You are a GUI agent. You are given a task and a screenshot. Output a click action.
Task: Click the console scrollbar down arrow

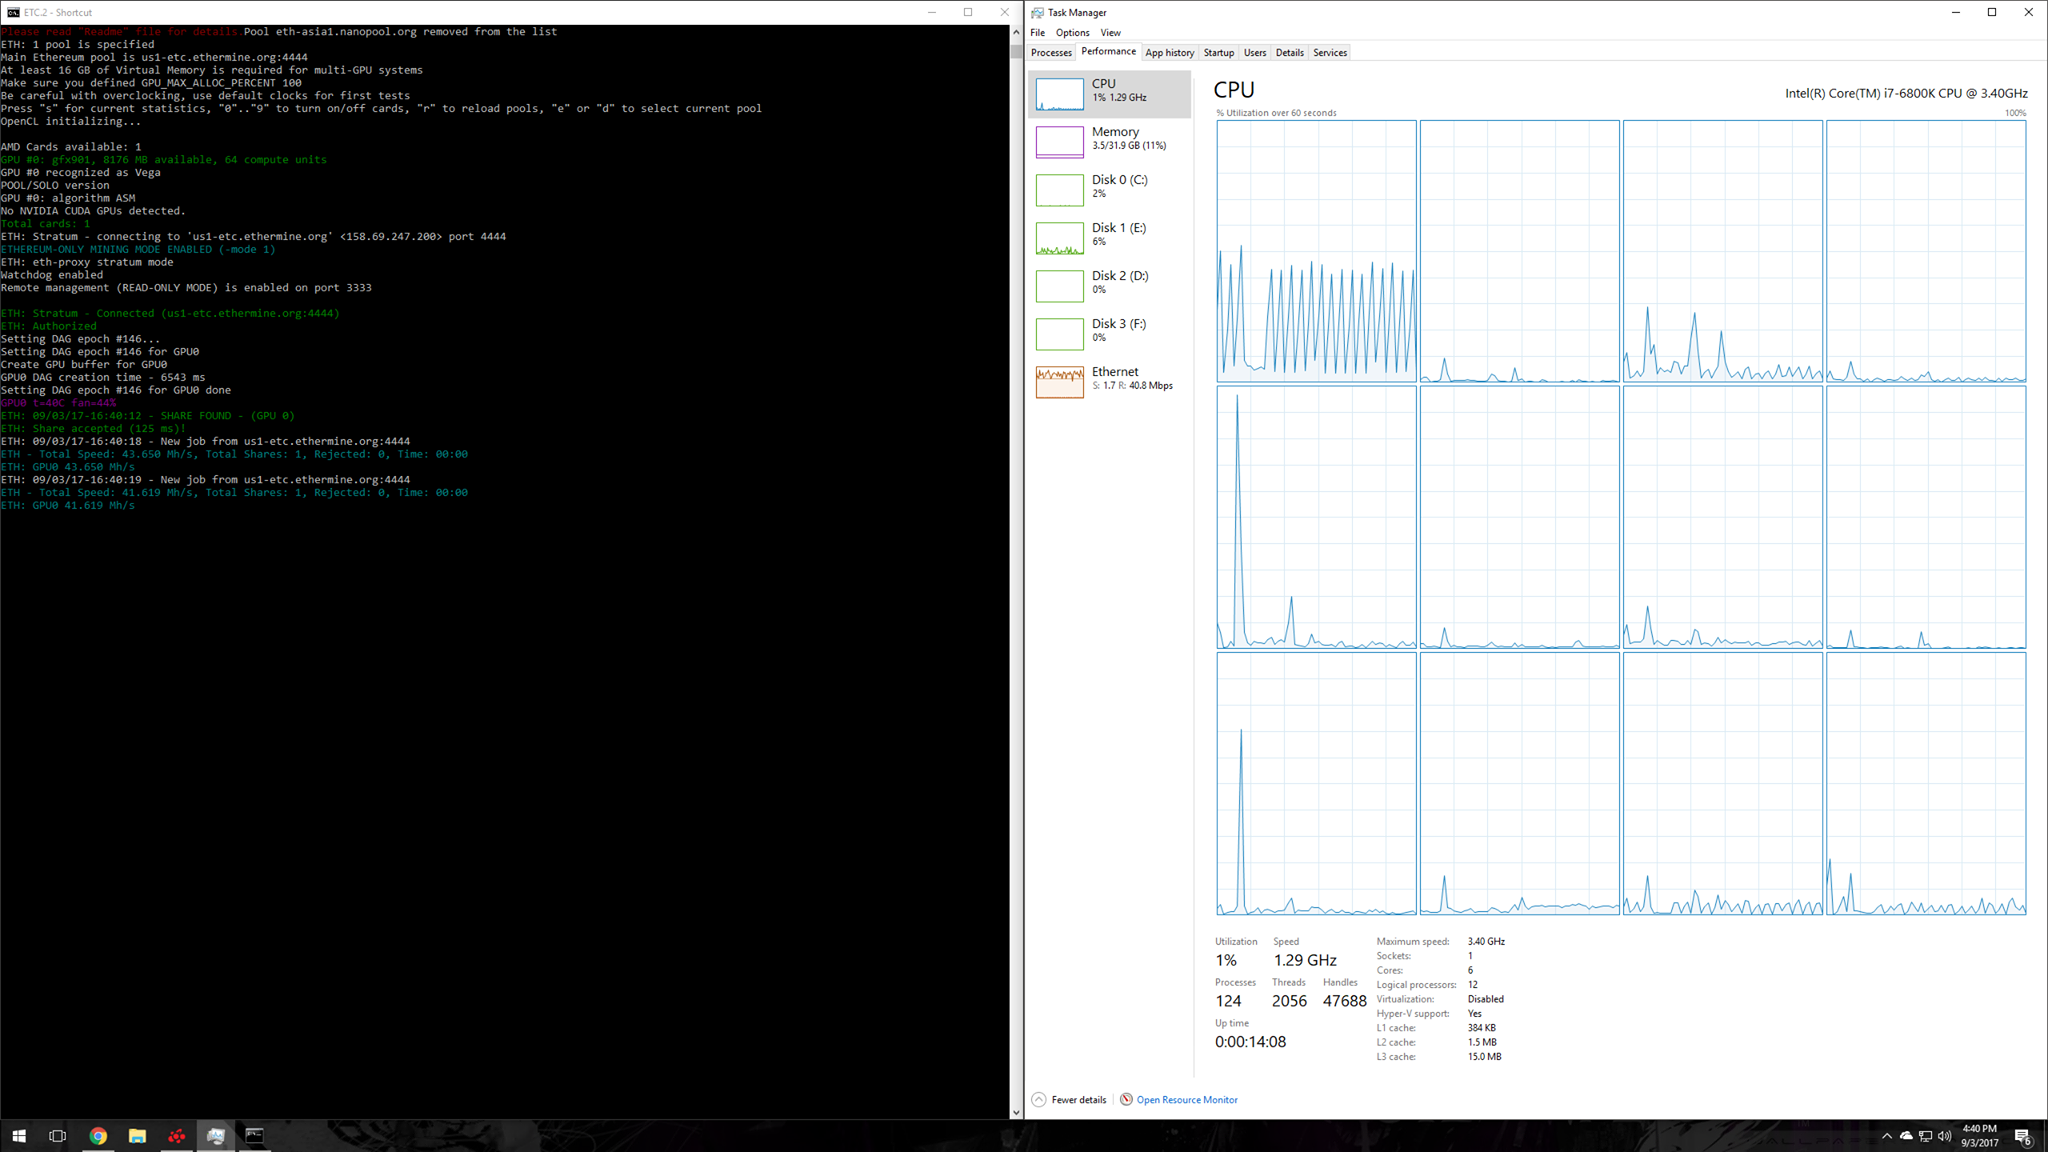point(1016,1112)
